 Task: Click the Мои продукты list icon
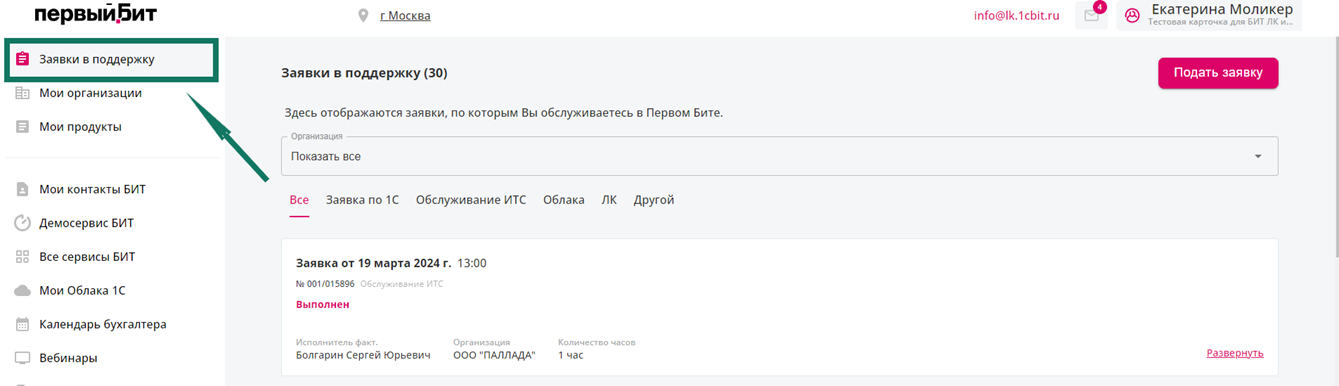coord(23,127)
